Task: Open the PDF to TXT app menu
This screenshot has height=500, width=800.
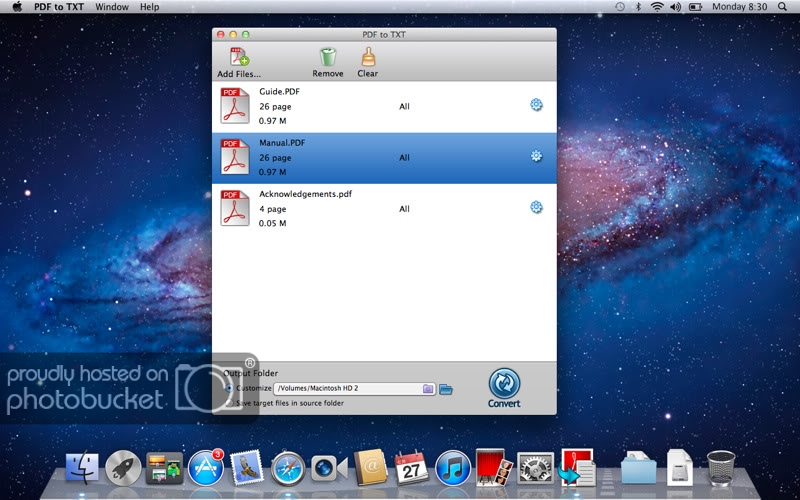Action: click(61, 7)
